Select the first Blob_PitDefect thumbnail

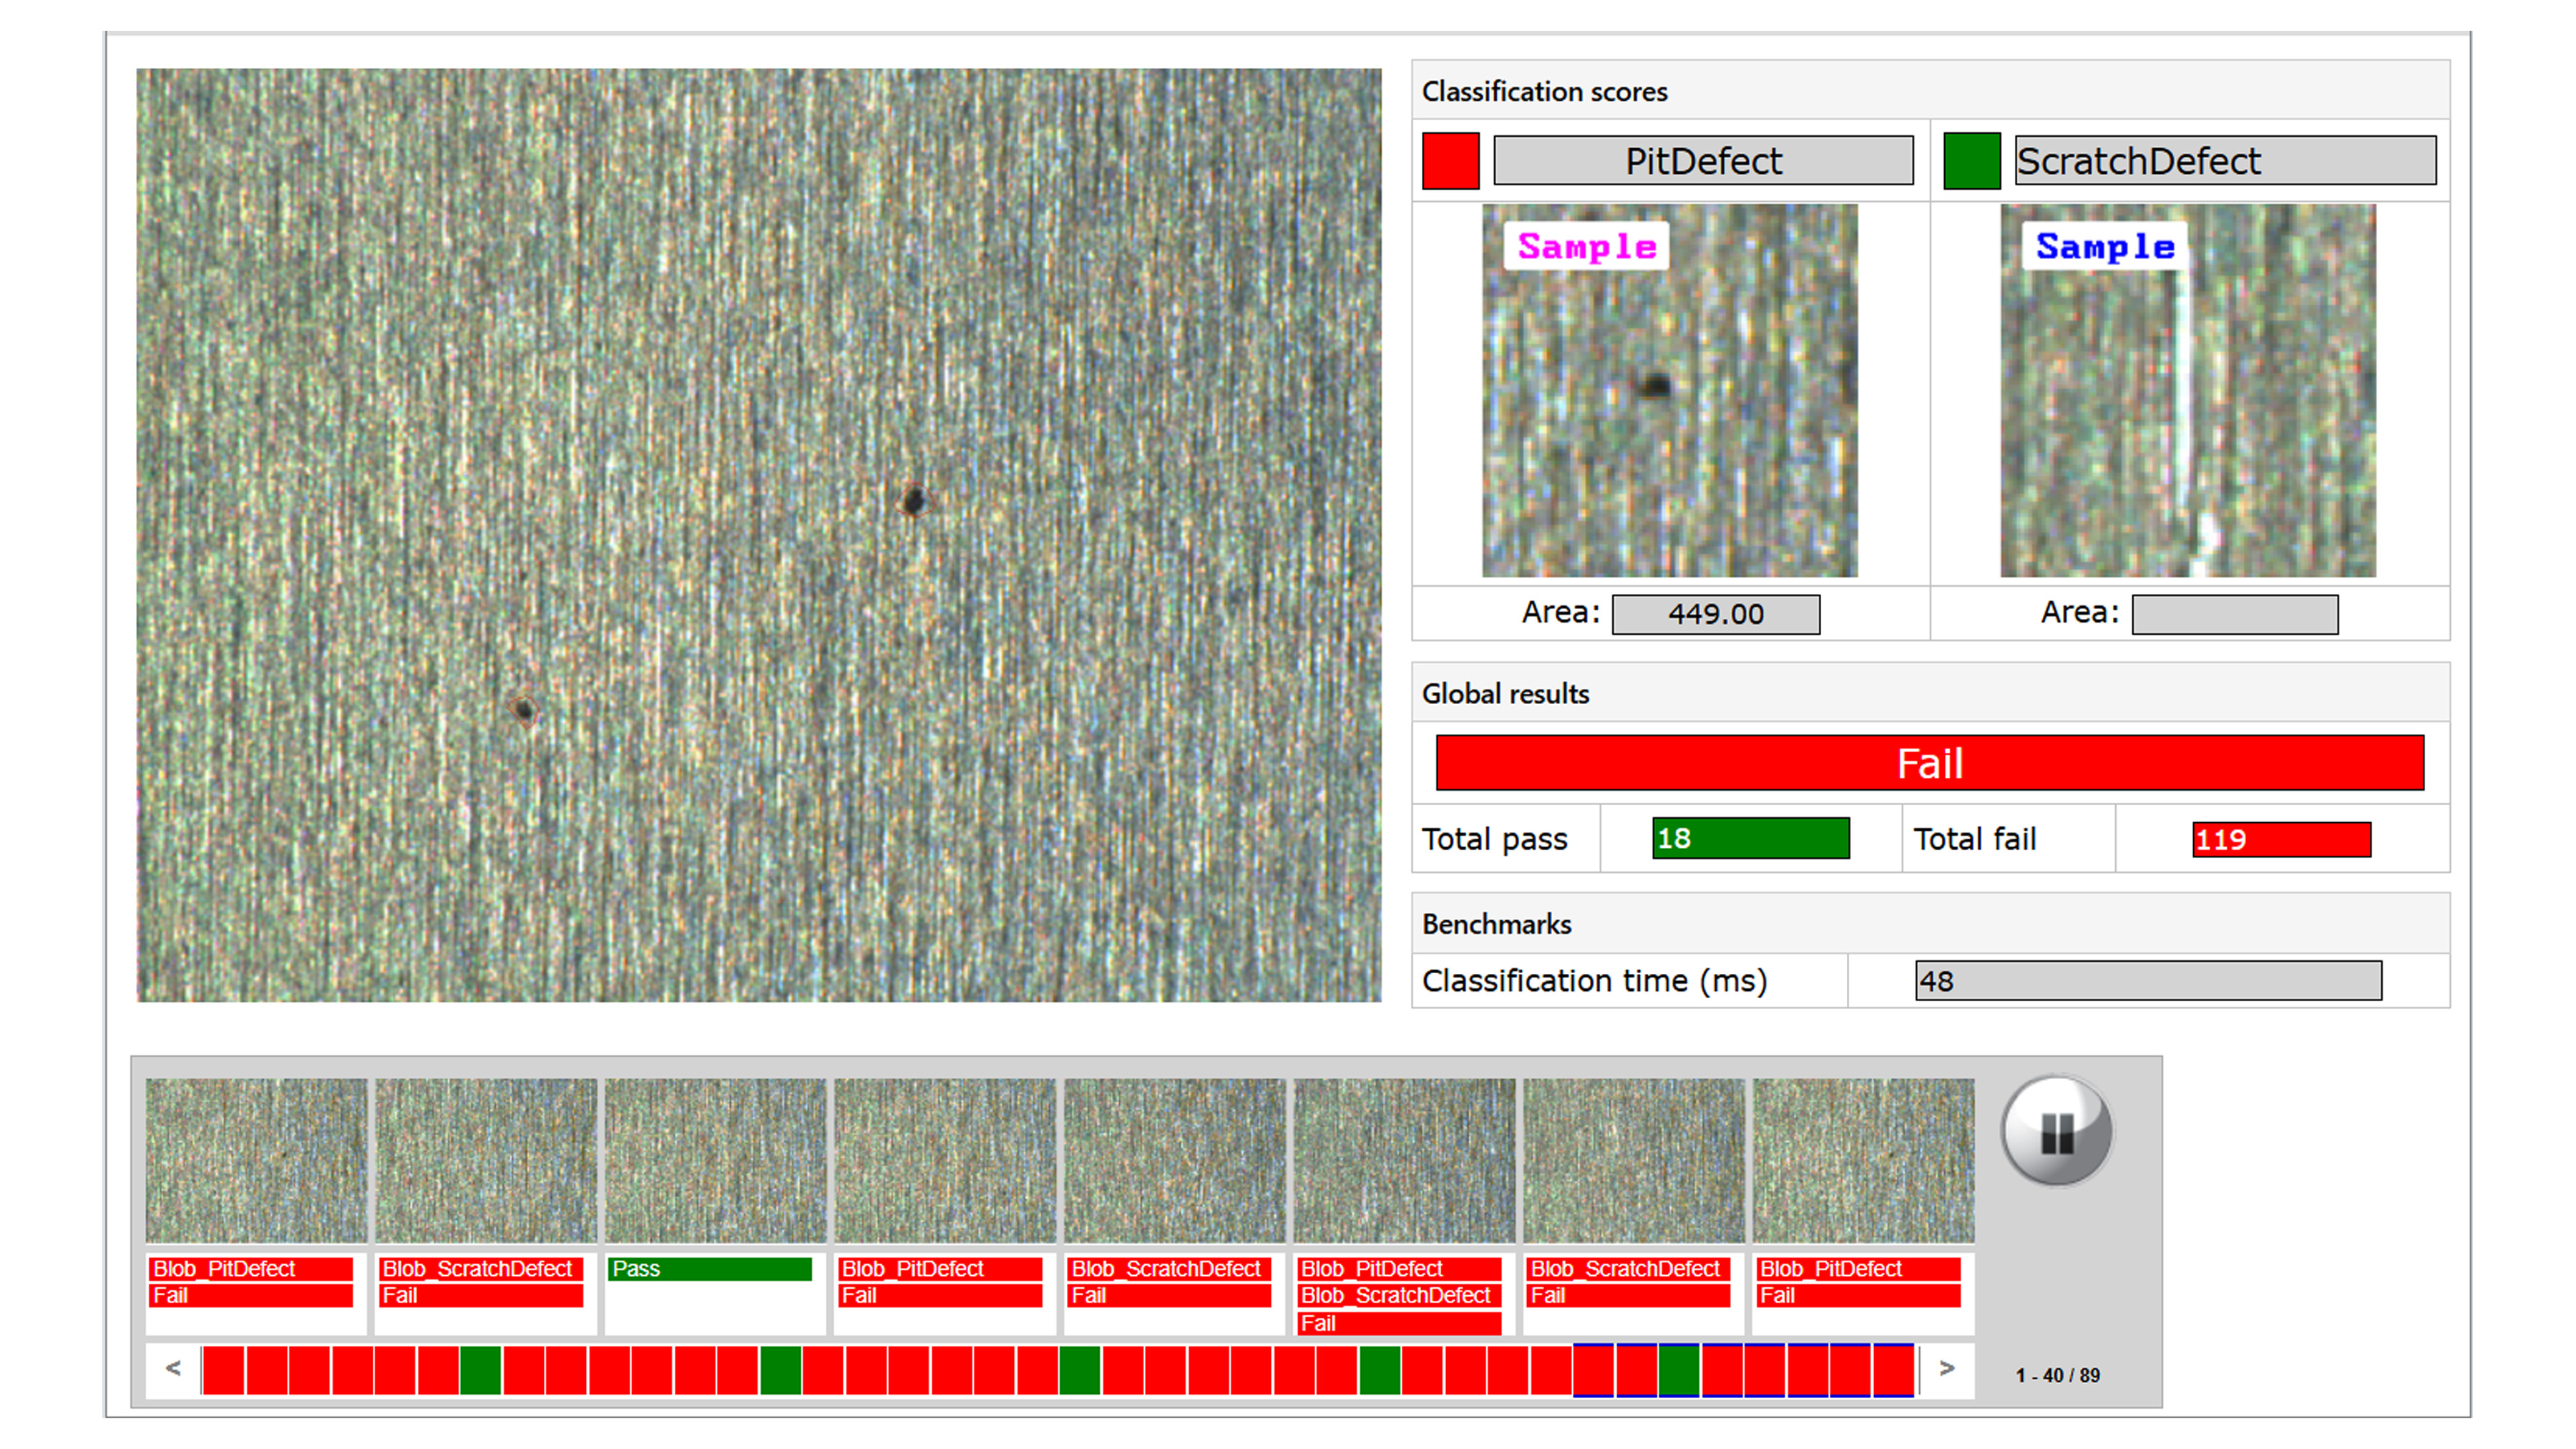point(256,1160)
